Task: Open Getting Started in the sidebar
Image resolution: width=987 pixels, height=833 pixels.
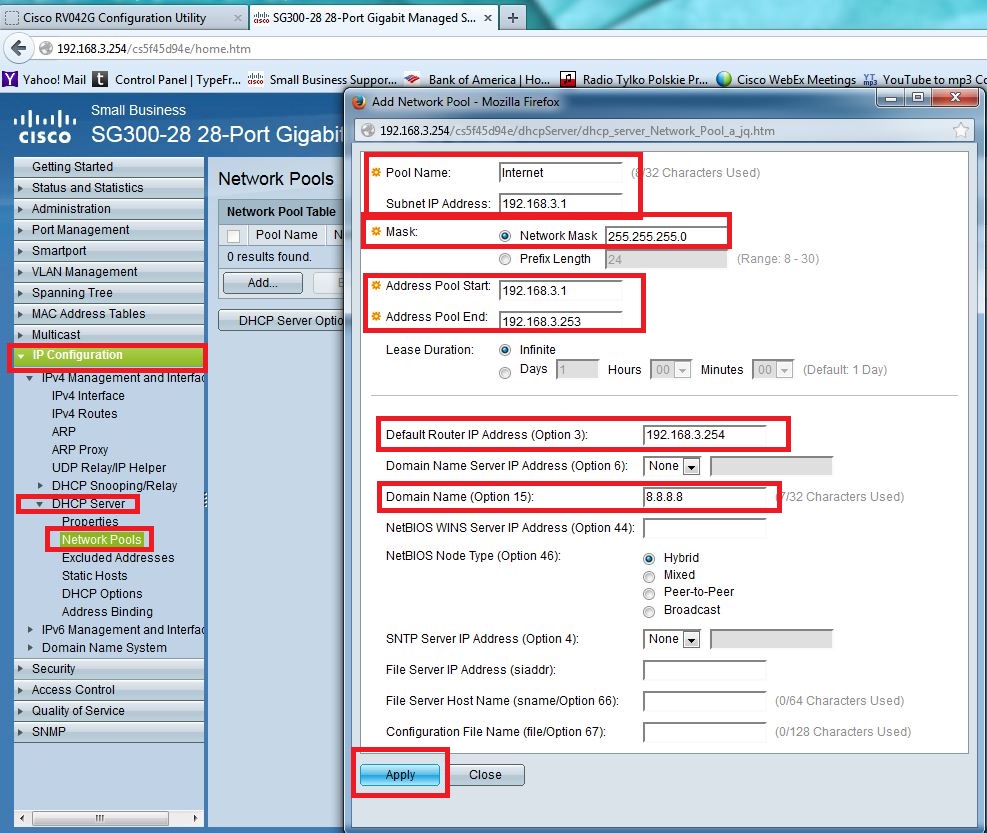Action: (109, 167)
